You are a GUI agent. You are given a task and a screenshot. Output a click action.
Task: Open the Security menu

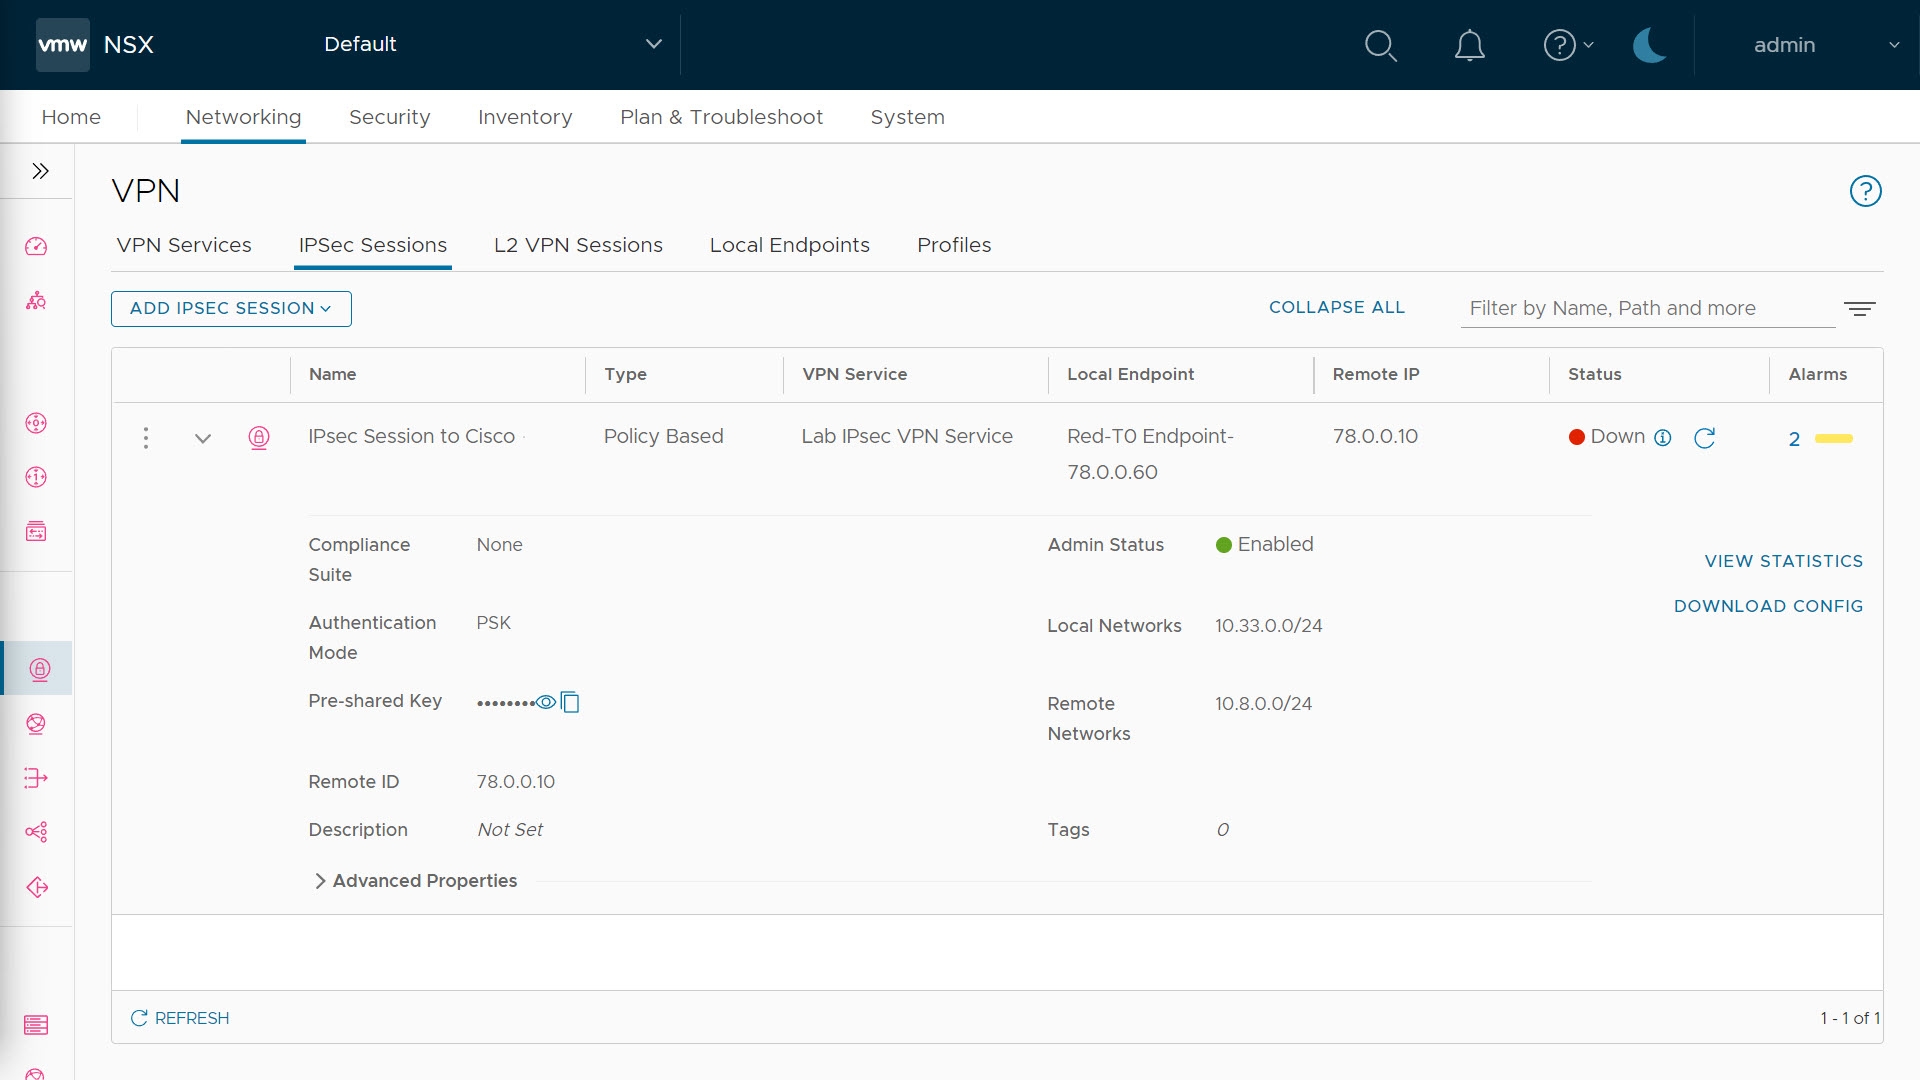[x=389, y=117]
